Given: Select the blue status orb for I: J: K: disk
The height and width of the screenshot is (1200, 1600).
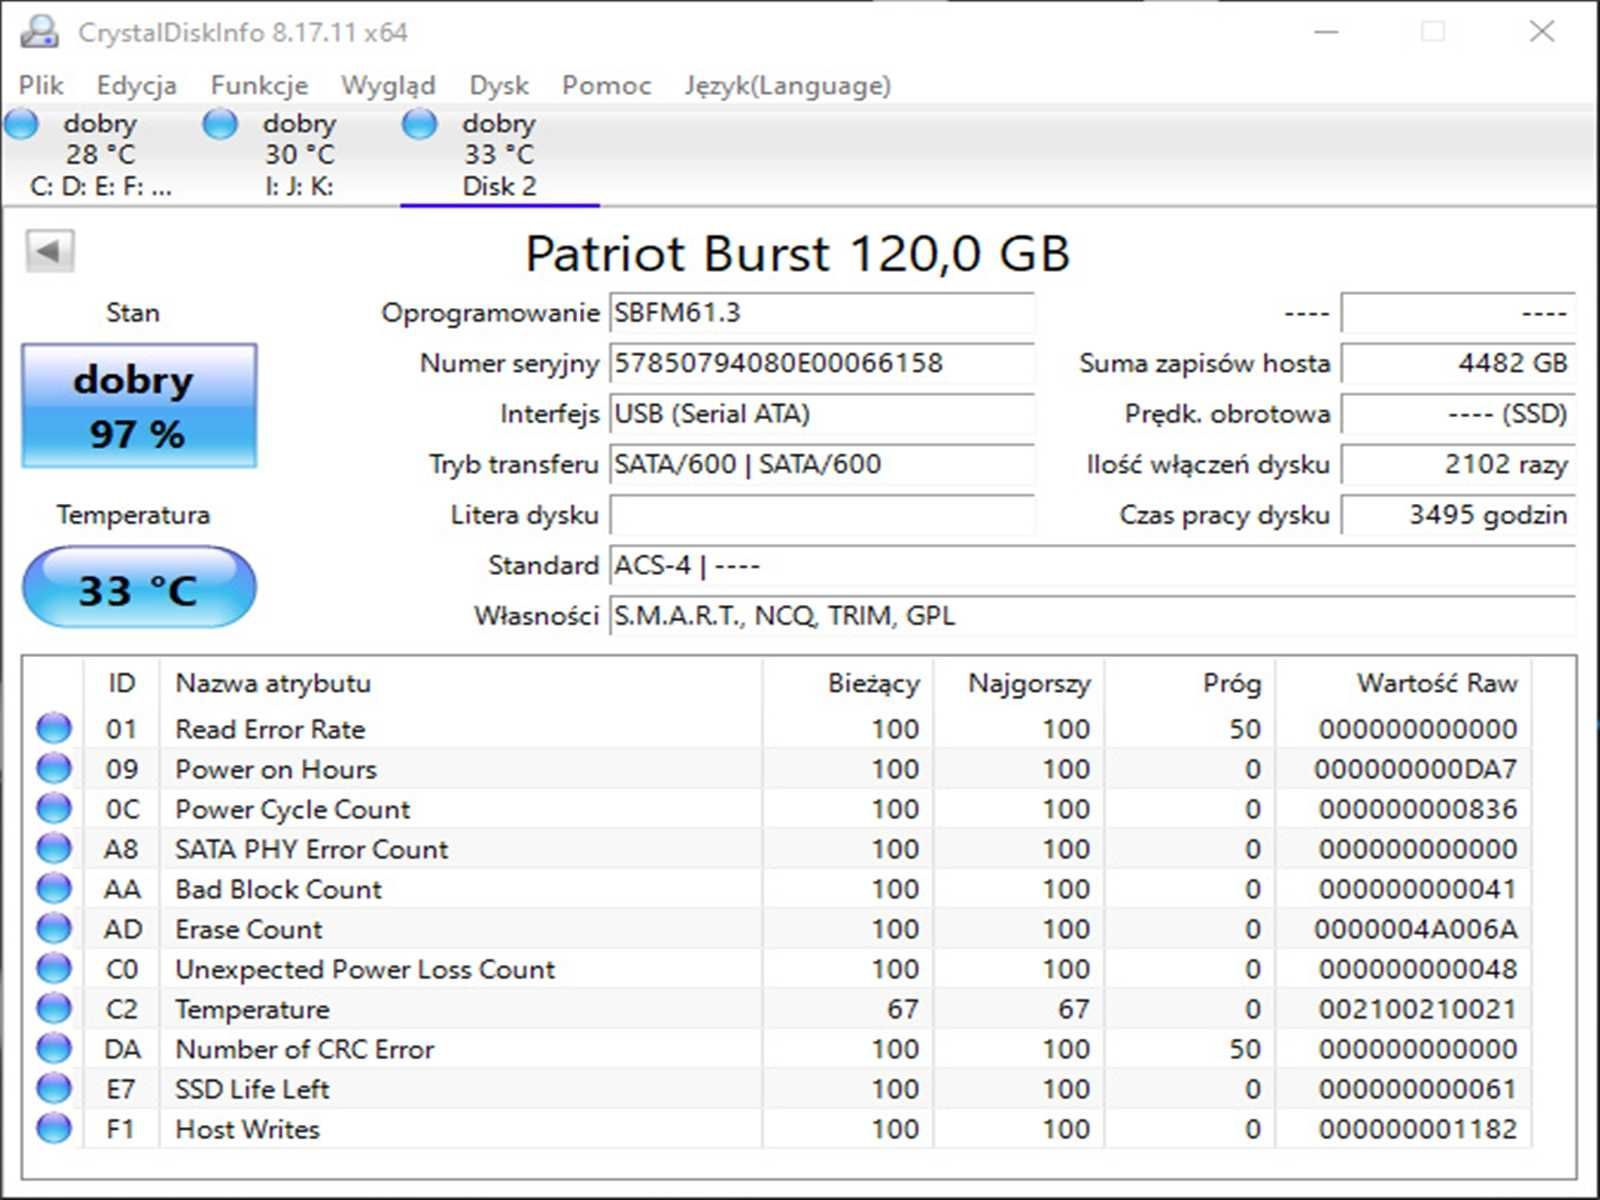Looking at the screenshot, I should tap(220, 124).
